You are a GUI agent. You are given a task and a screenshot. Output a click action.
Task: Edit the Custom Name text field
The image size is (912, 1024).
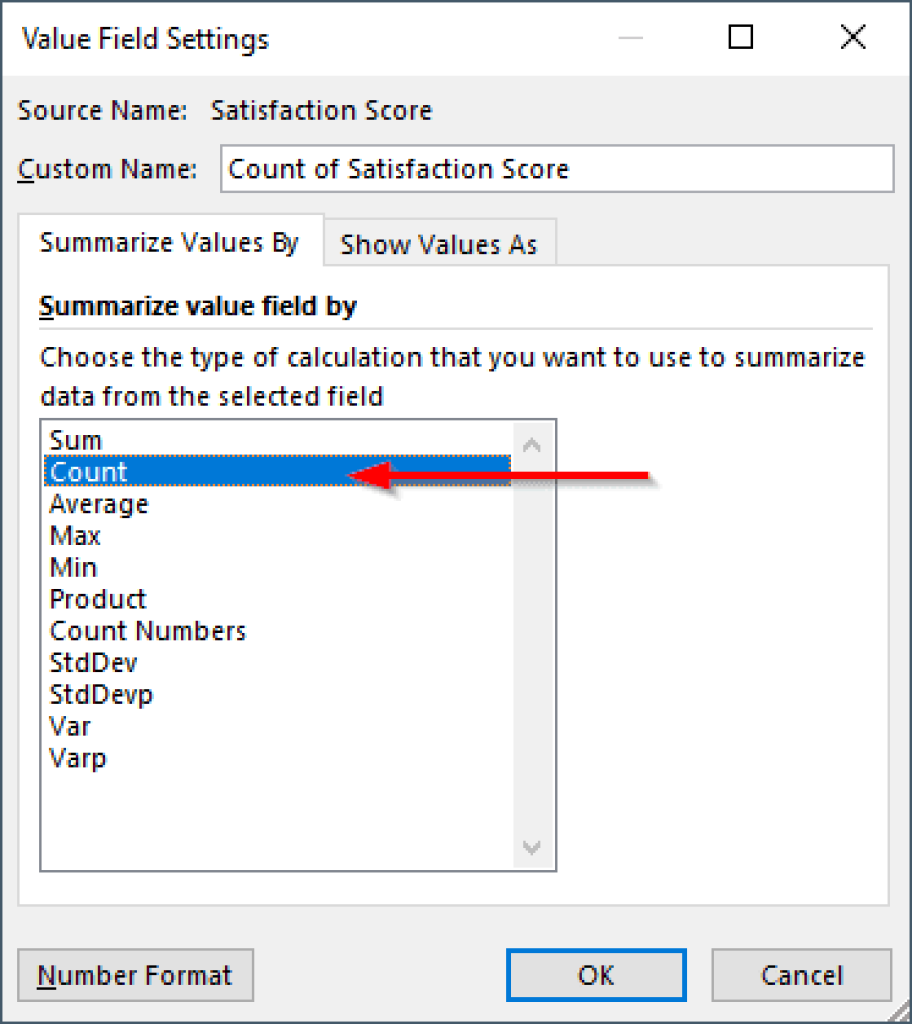coord(556,168)
